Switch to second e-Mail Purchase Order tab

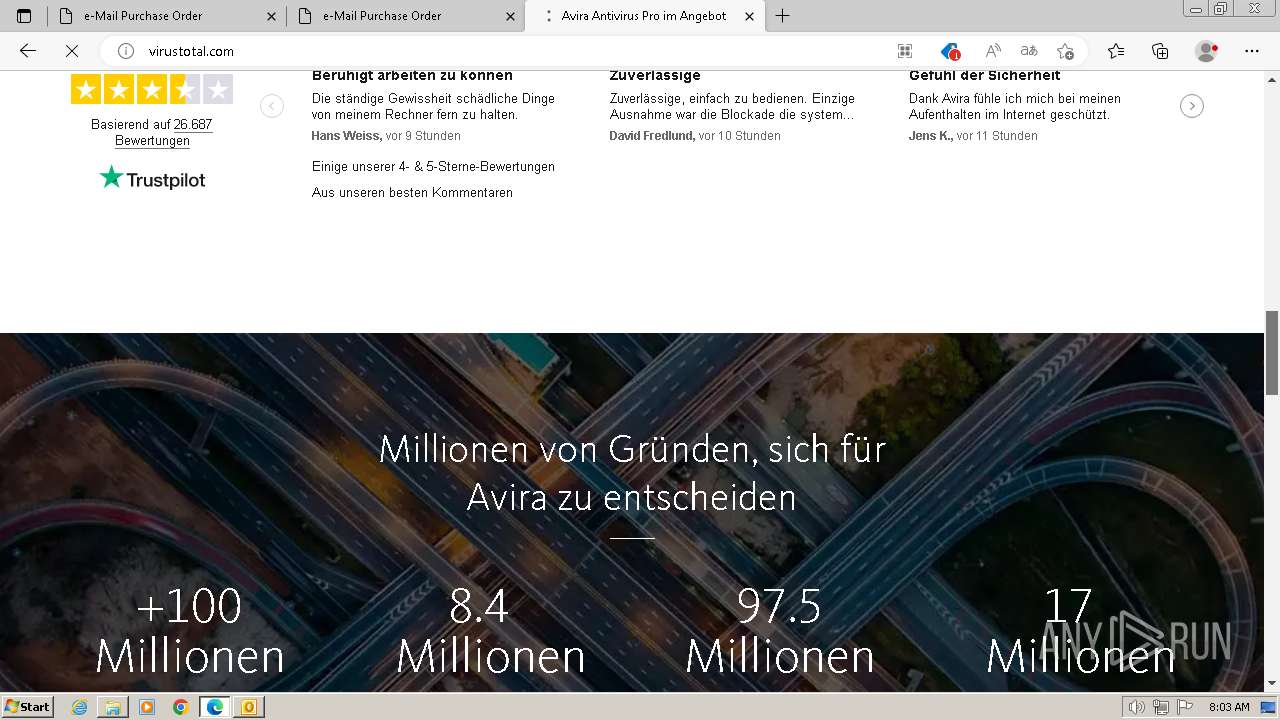pos(406,16)
